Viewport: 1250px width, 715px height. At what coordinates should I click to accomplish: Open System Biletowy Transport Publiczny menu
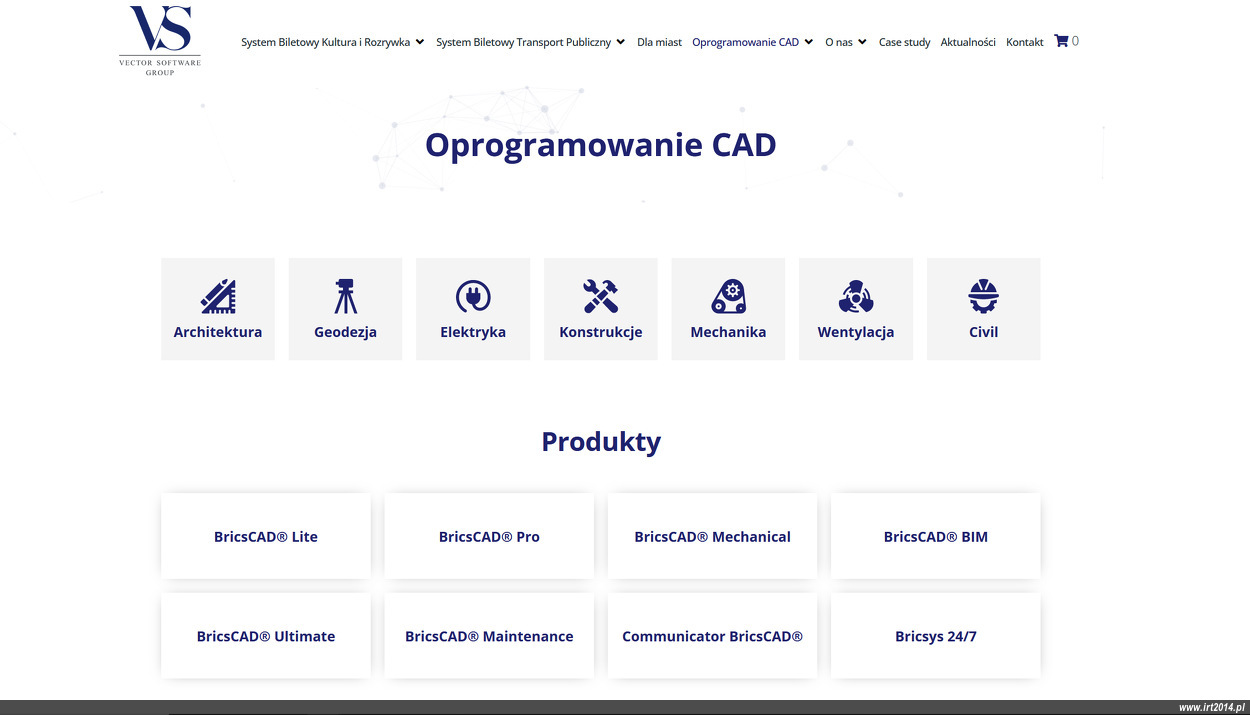[524, 42]
